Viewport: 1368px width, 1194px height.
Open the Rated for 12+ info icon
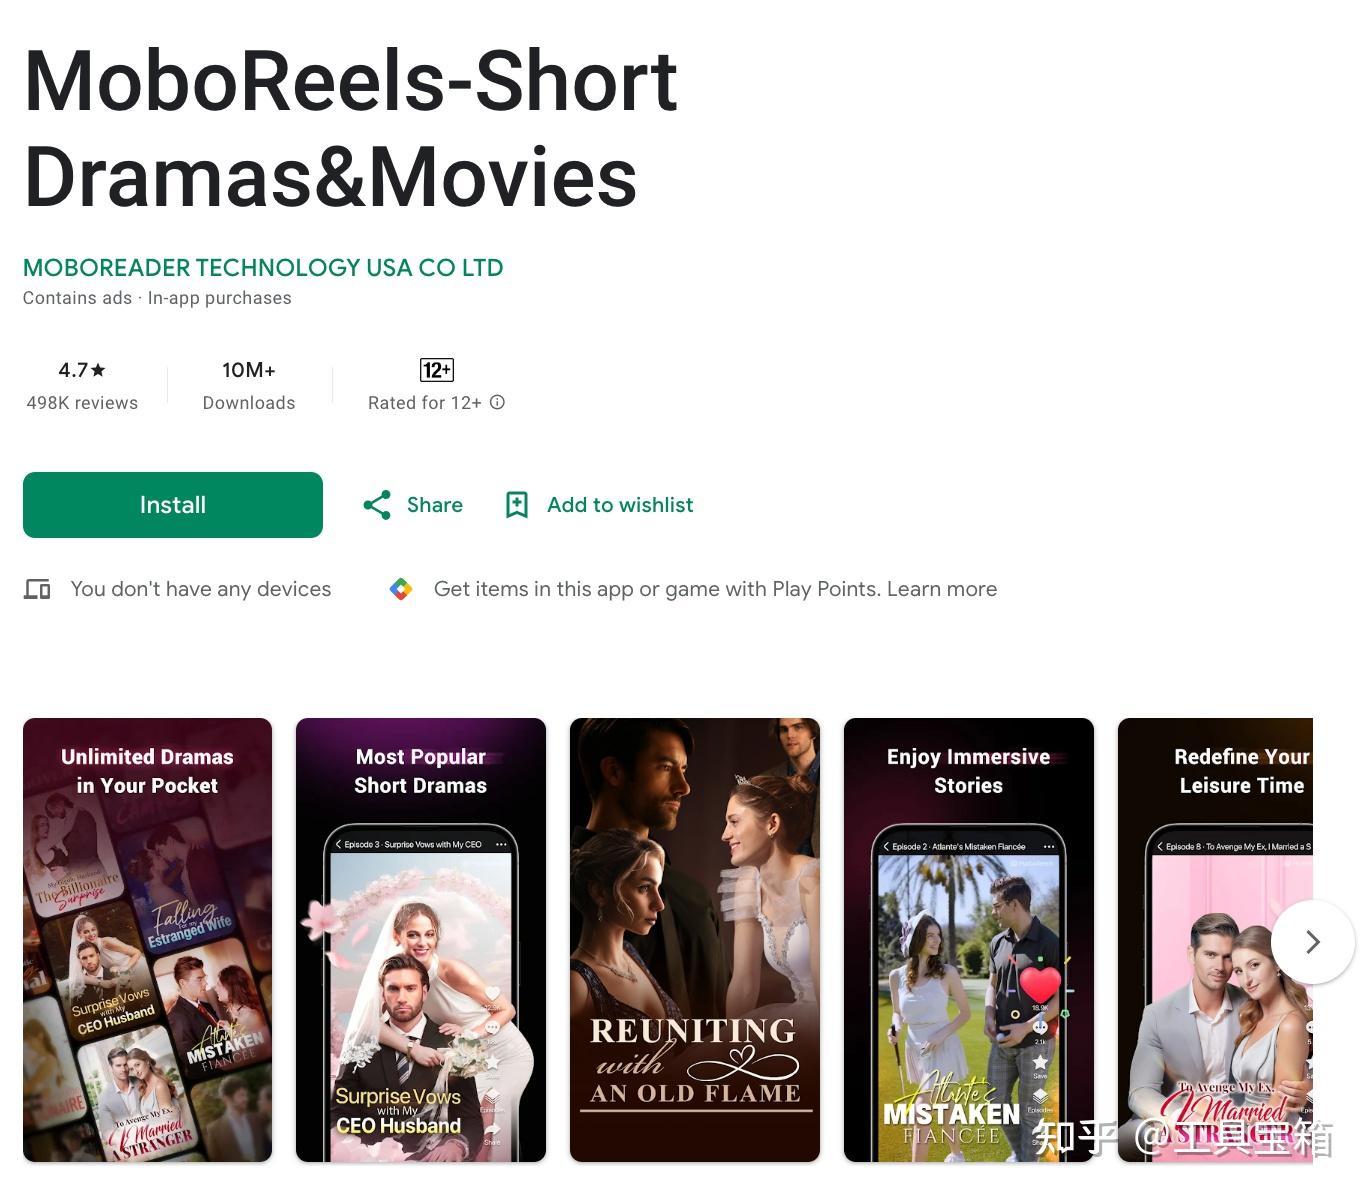pyautogui.click(x=497, y=402)
